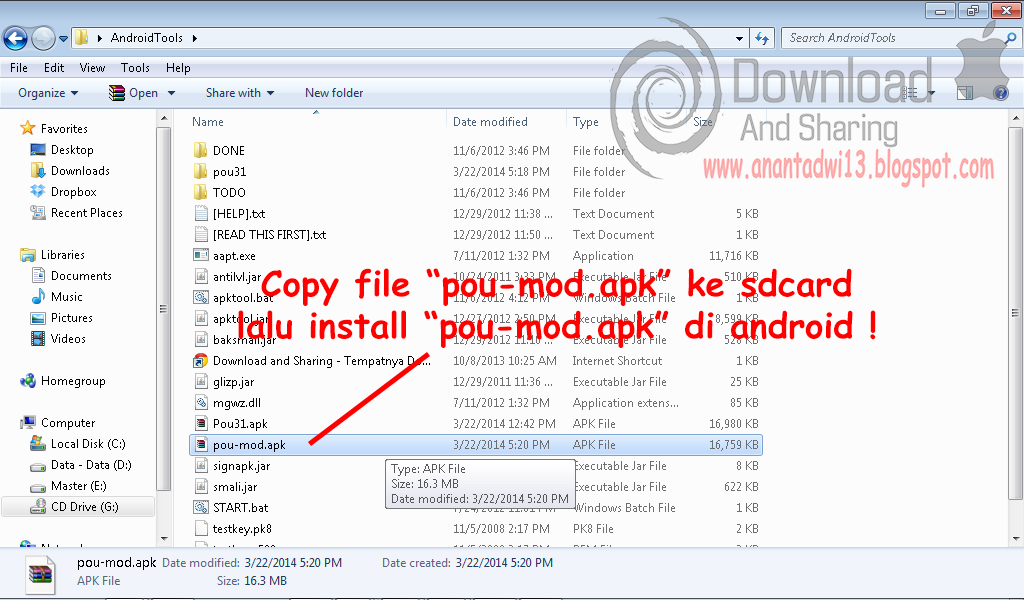Toggle the preview pane icon
The height and width of the screenshot is (600, 1024).
pyautogui.click(x=965, y=93)
